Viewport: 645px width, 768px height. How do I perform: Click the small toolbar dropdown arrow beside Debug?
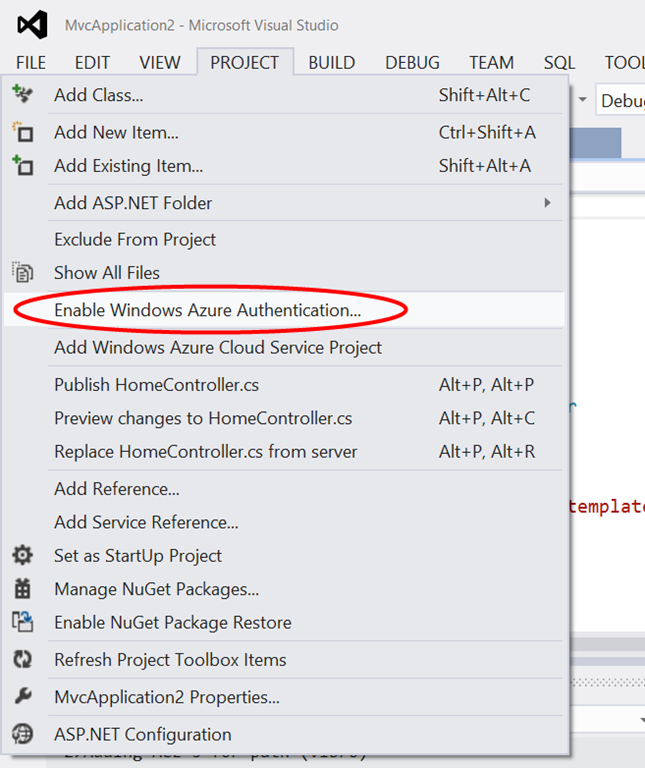tap(582, 99)
